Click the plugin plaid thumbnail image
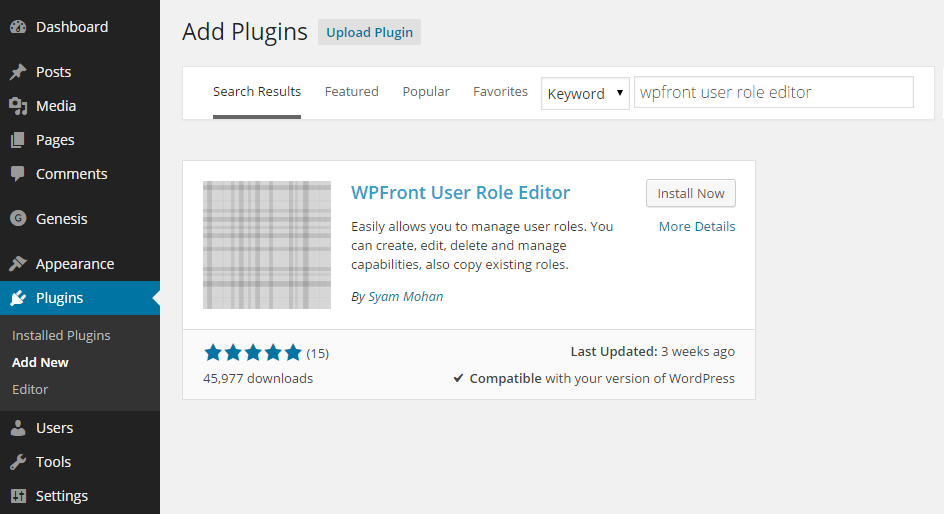Viewport: 944px width, 514px height. click(267, 245)
